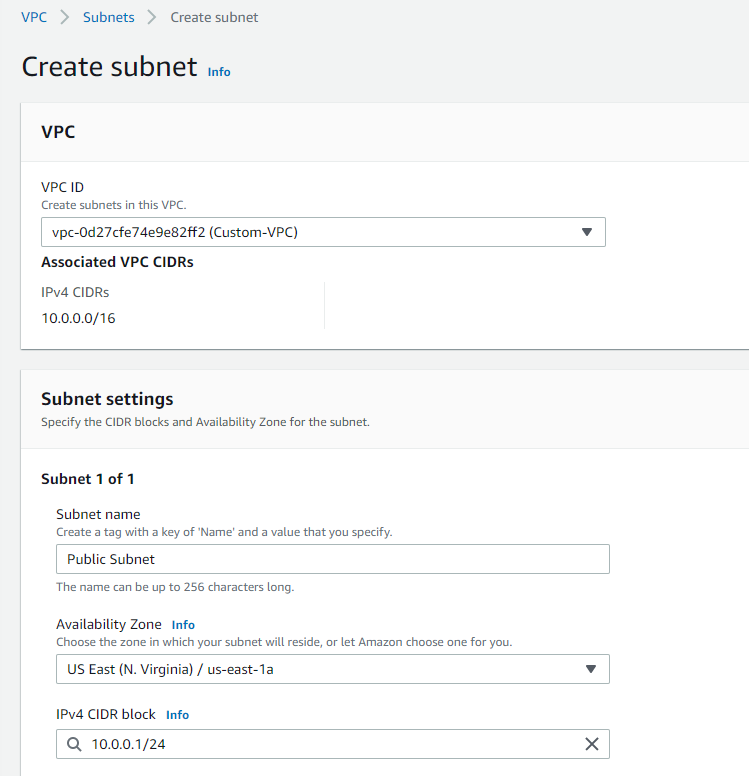Viewport: 749px width, 776px height.
Task: Click inside the 10.0.0.1/24 CIDR text field
Action: pyautogui.click(x=333, y=744)
